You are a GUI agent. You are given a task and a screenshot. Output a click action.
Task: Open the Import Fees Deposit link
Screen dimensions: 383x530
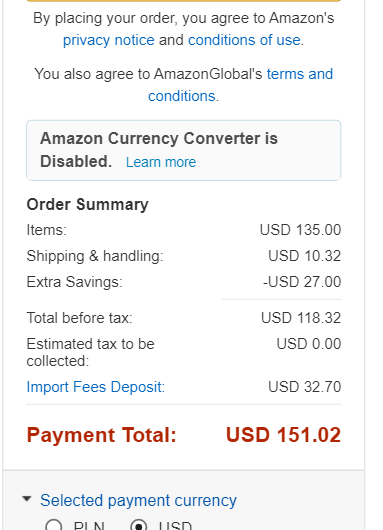tap(96, 387)
